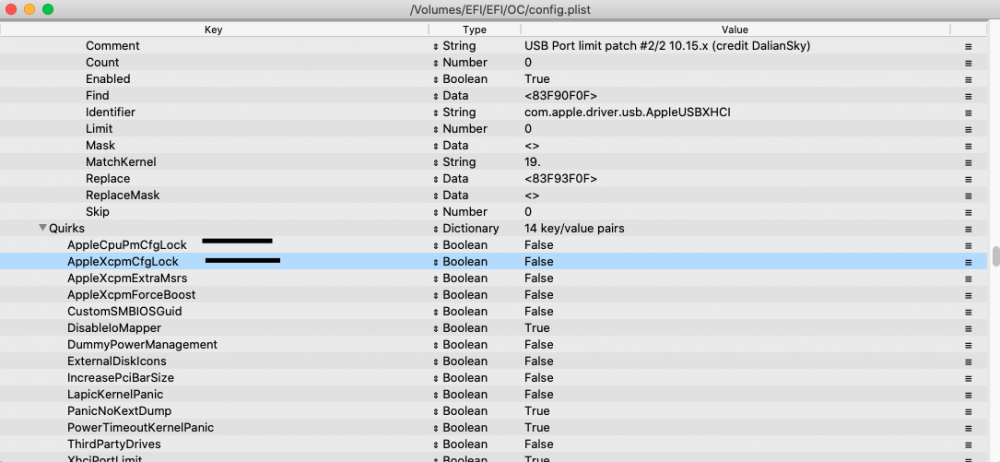Open row menu icon for DisableIoMapper row

(x=968, y=329)
